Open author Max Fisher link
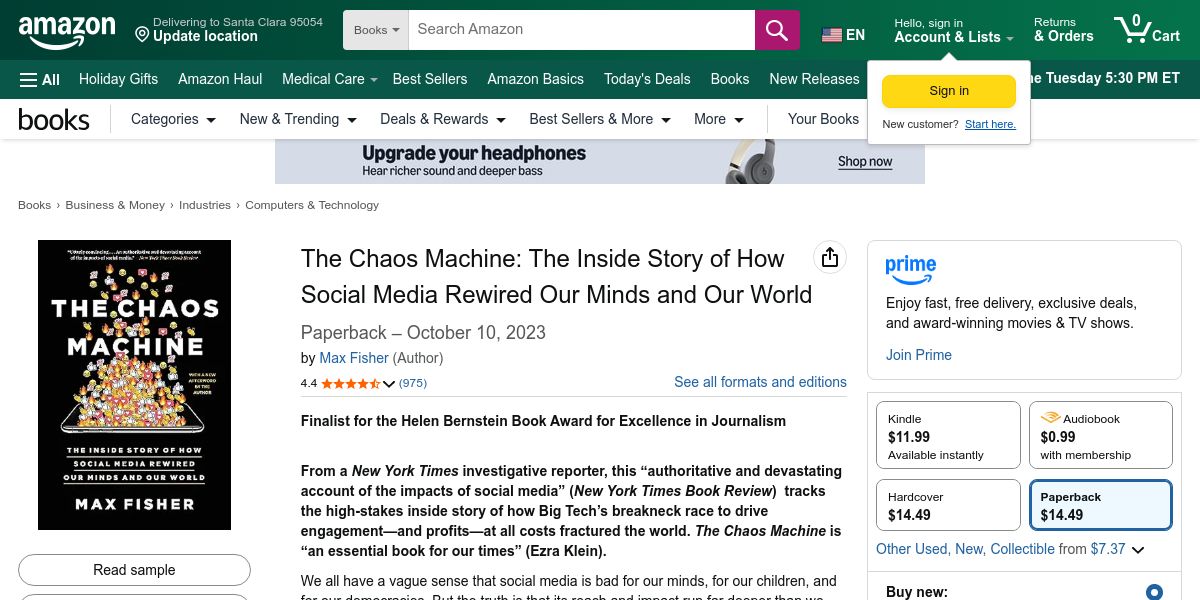1200x600 pixels. click(x=354, y=358)
